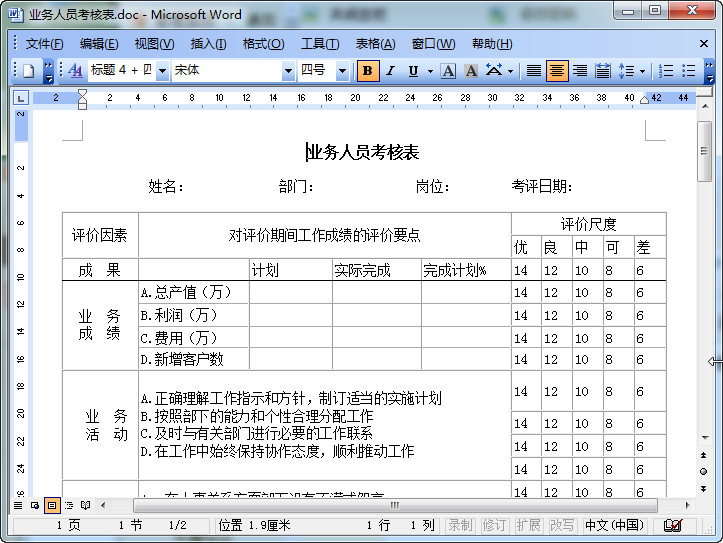Toggle 修订 track changes in status bar
The height and width of the screenshot is (543, 723).
[494, 525]
